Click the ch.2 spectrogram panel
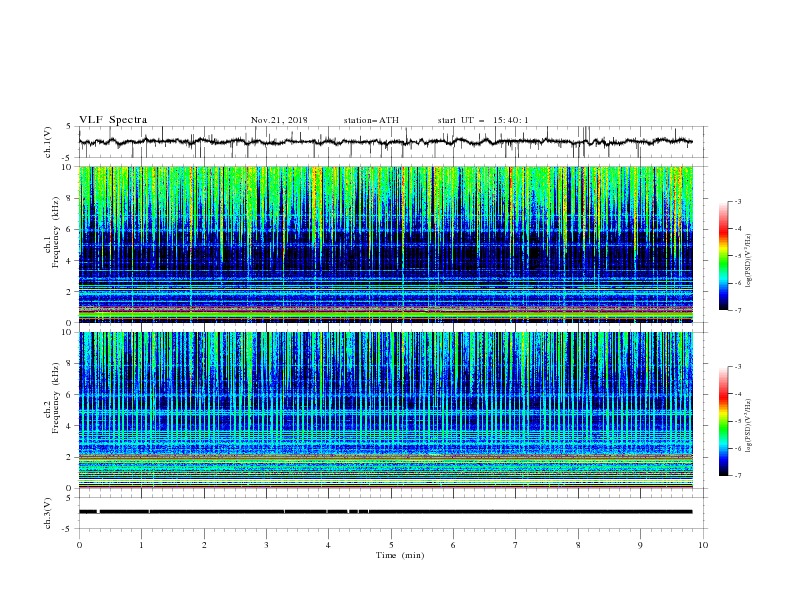Screen dimensions: 792x612 tap(386, 410)
